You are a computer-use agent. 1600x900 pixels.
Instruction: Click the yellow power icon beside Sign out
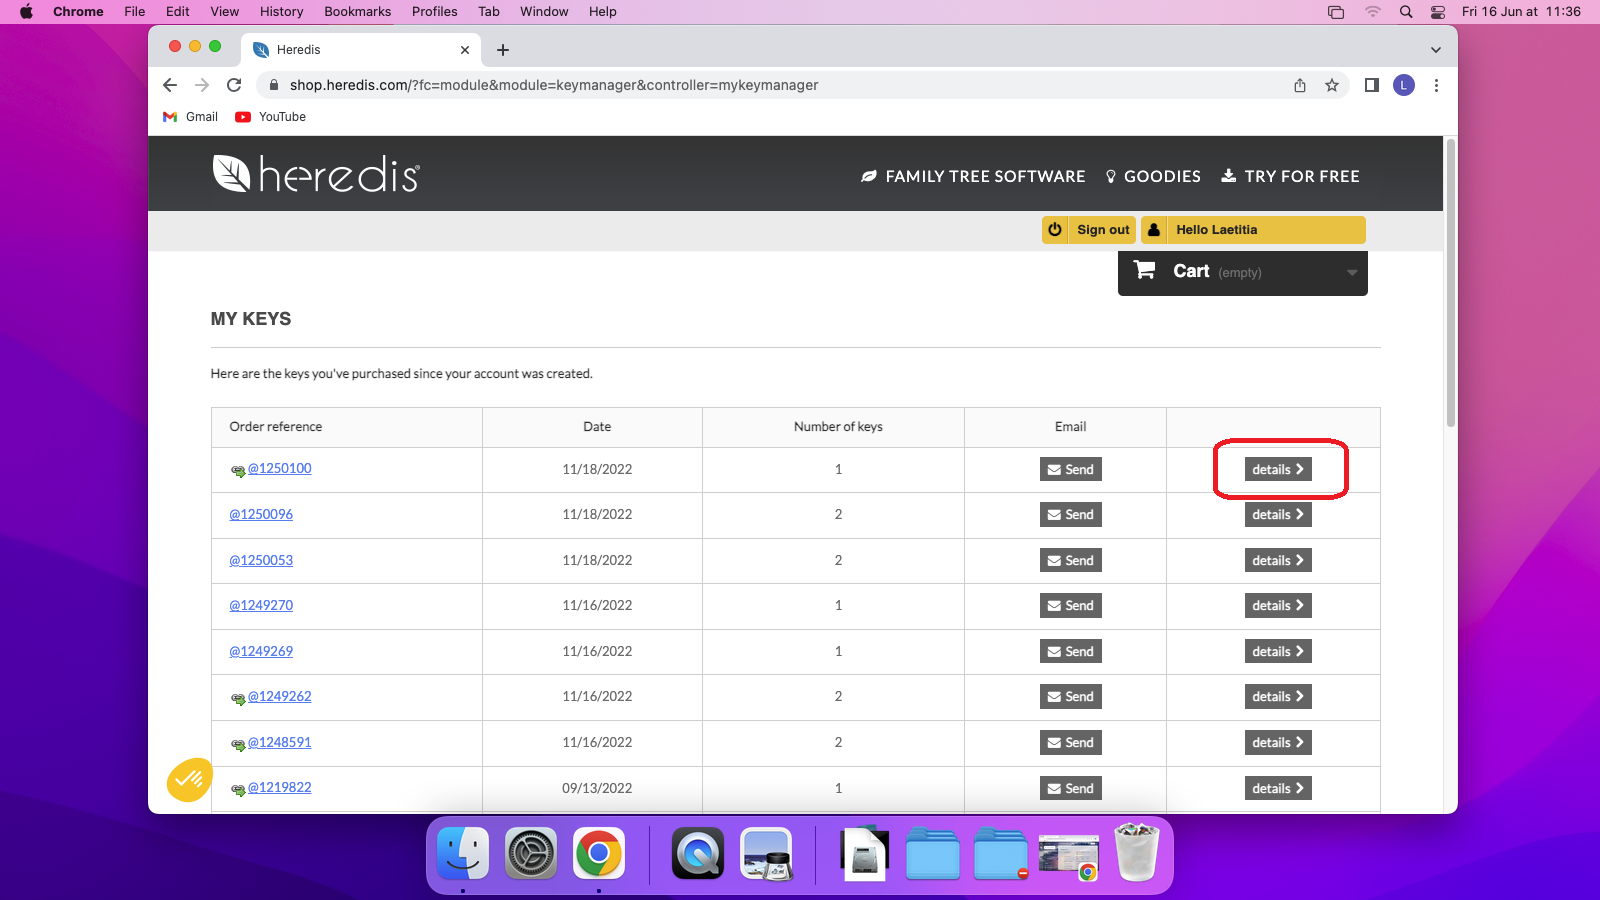tap(1055, 230)
